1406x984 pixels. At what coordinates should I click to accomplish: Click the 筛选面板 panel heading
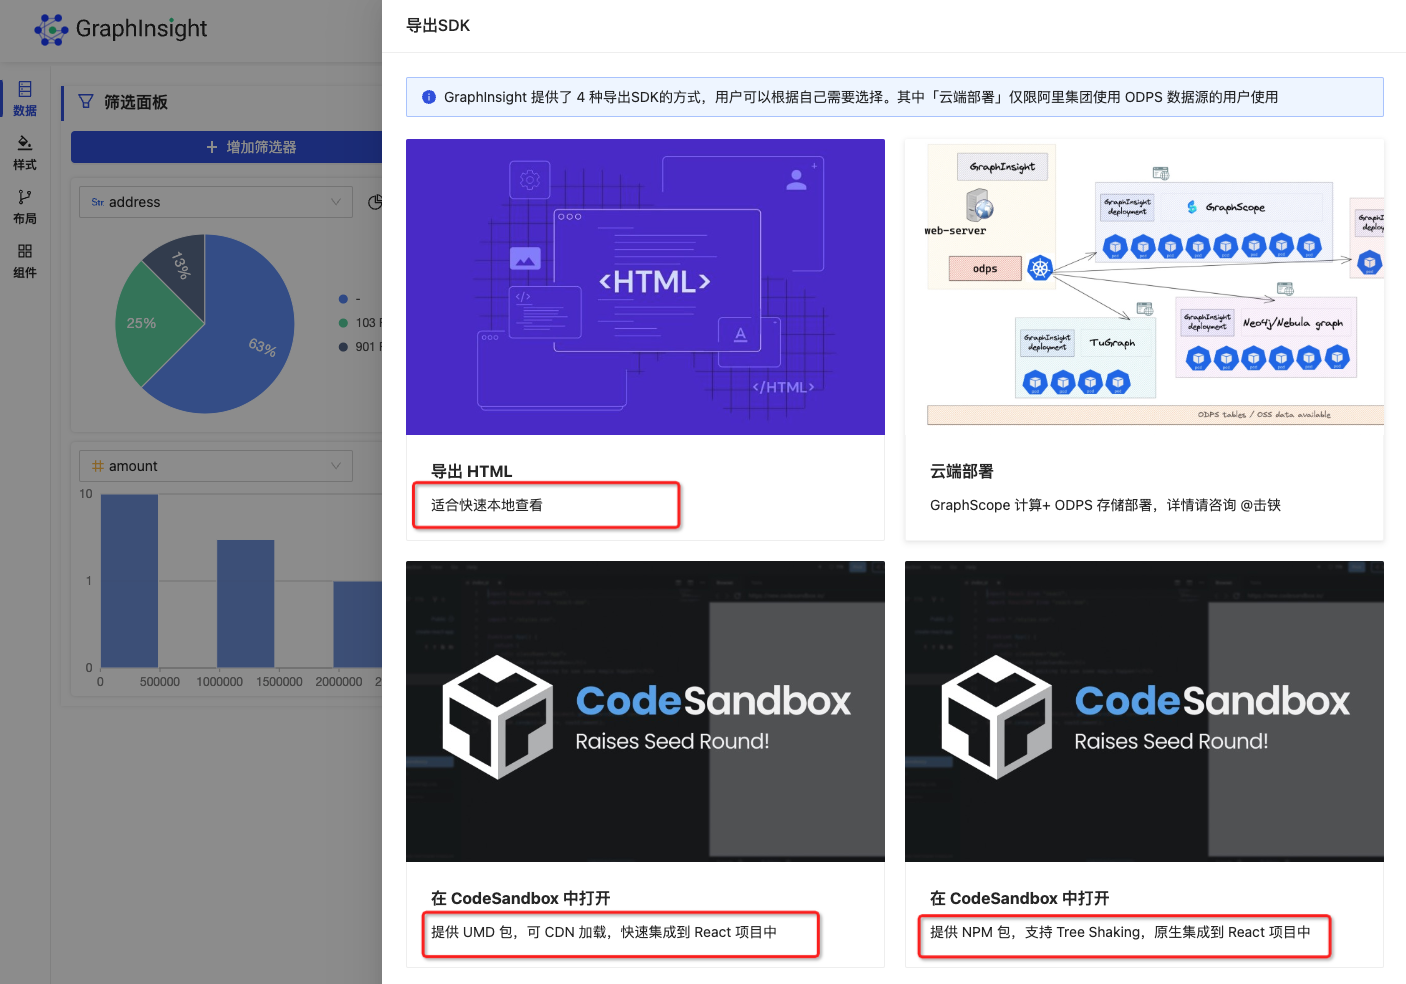coord(136,102)
